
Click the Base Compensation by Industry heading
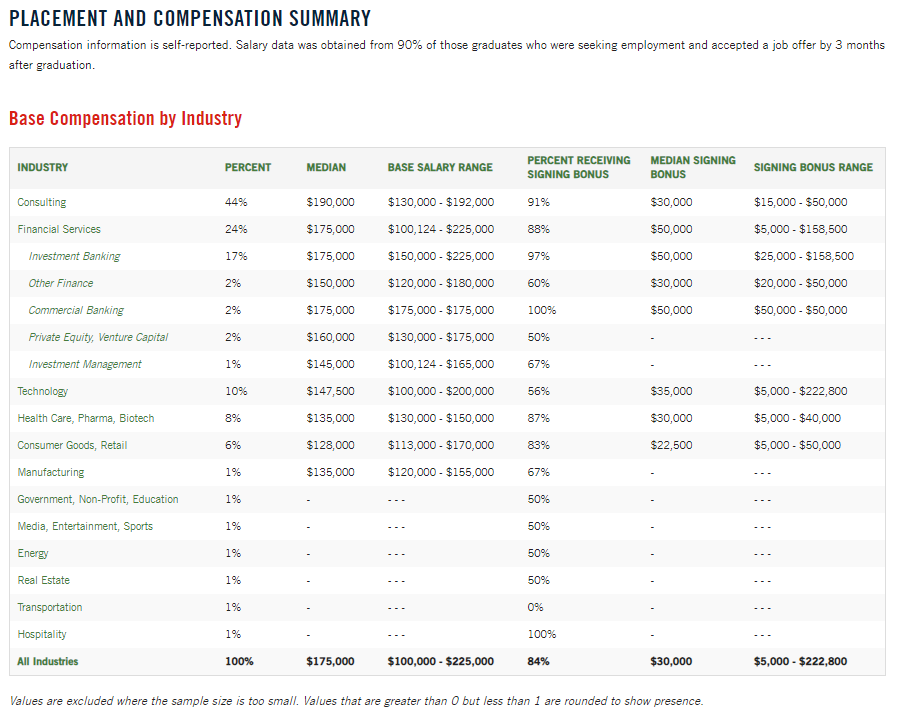coord(125,119)
